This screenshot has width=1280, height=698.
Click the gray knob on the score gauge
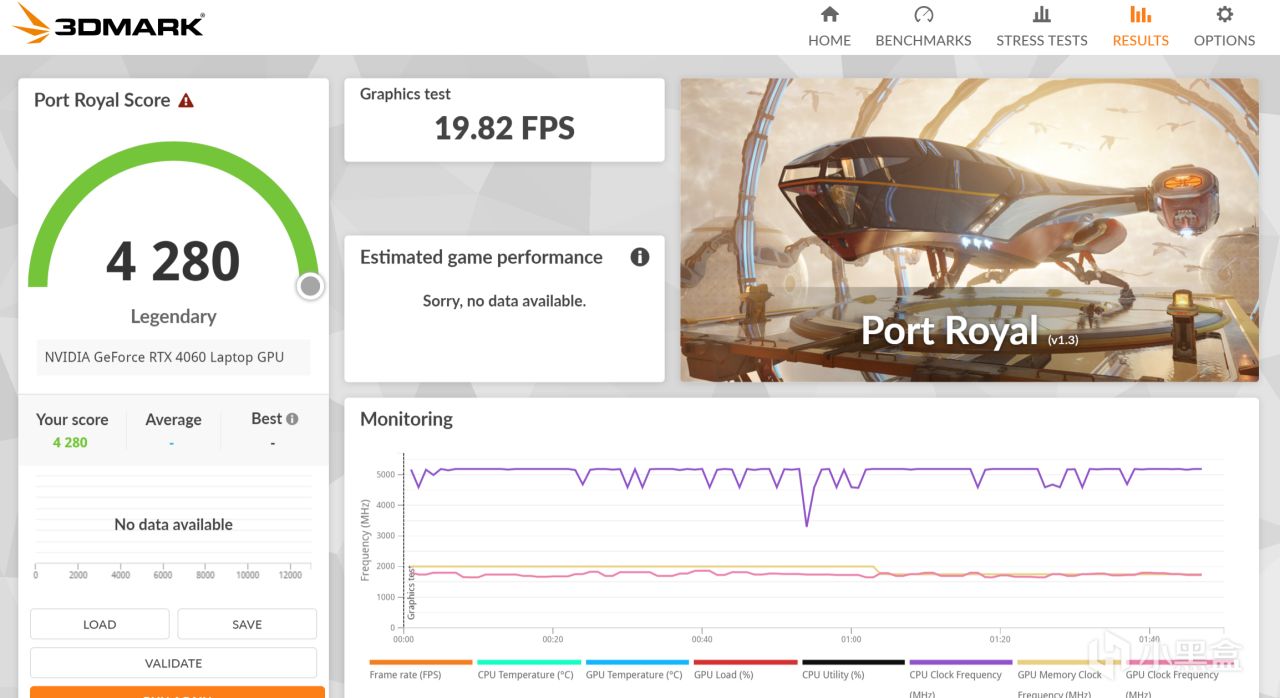(310, 286)
